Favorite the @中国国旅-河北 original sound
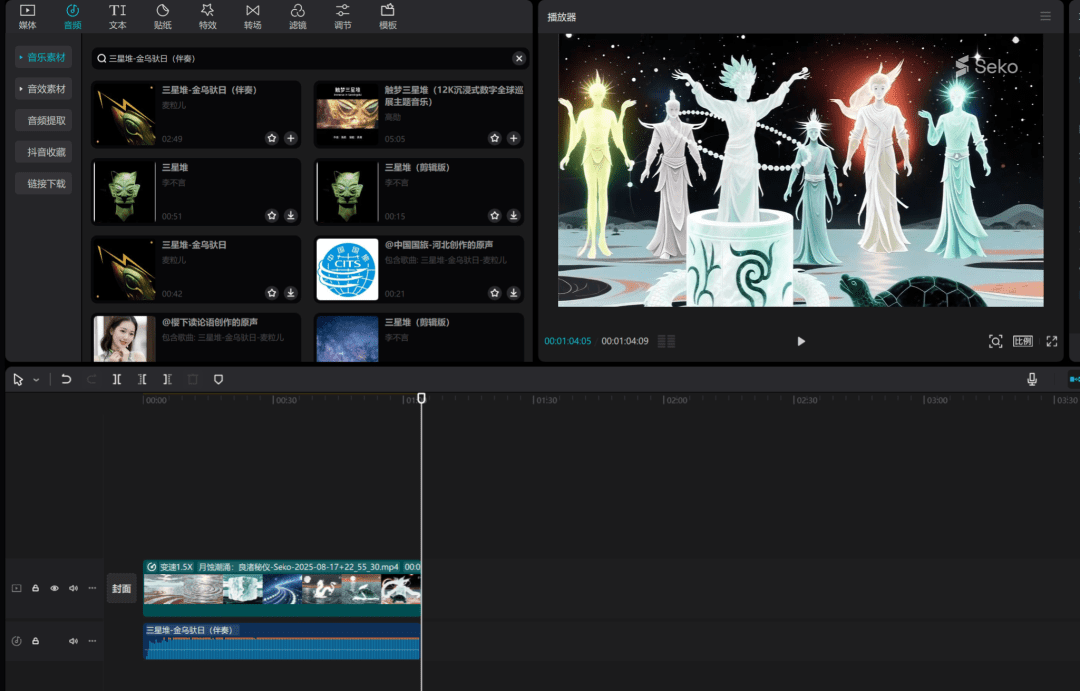 (495, 293)
